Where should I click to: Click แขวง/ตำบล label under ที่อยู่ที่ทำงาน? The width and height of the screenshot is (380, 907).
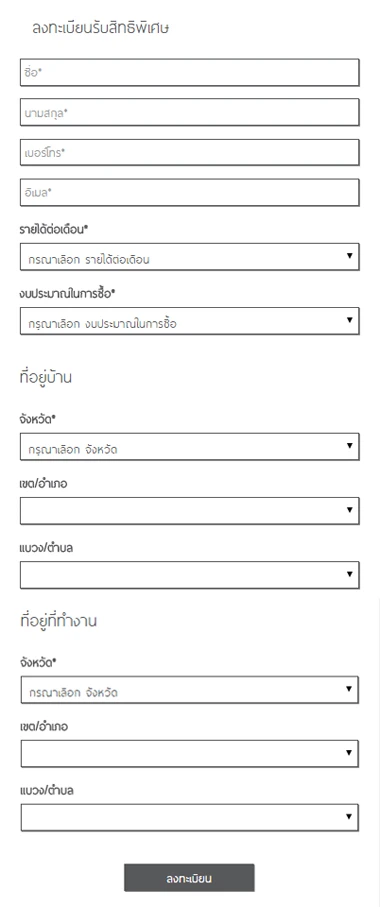(46, 790)
